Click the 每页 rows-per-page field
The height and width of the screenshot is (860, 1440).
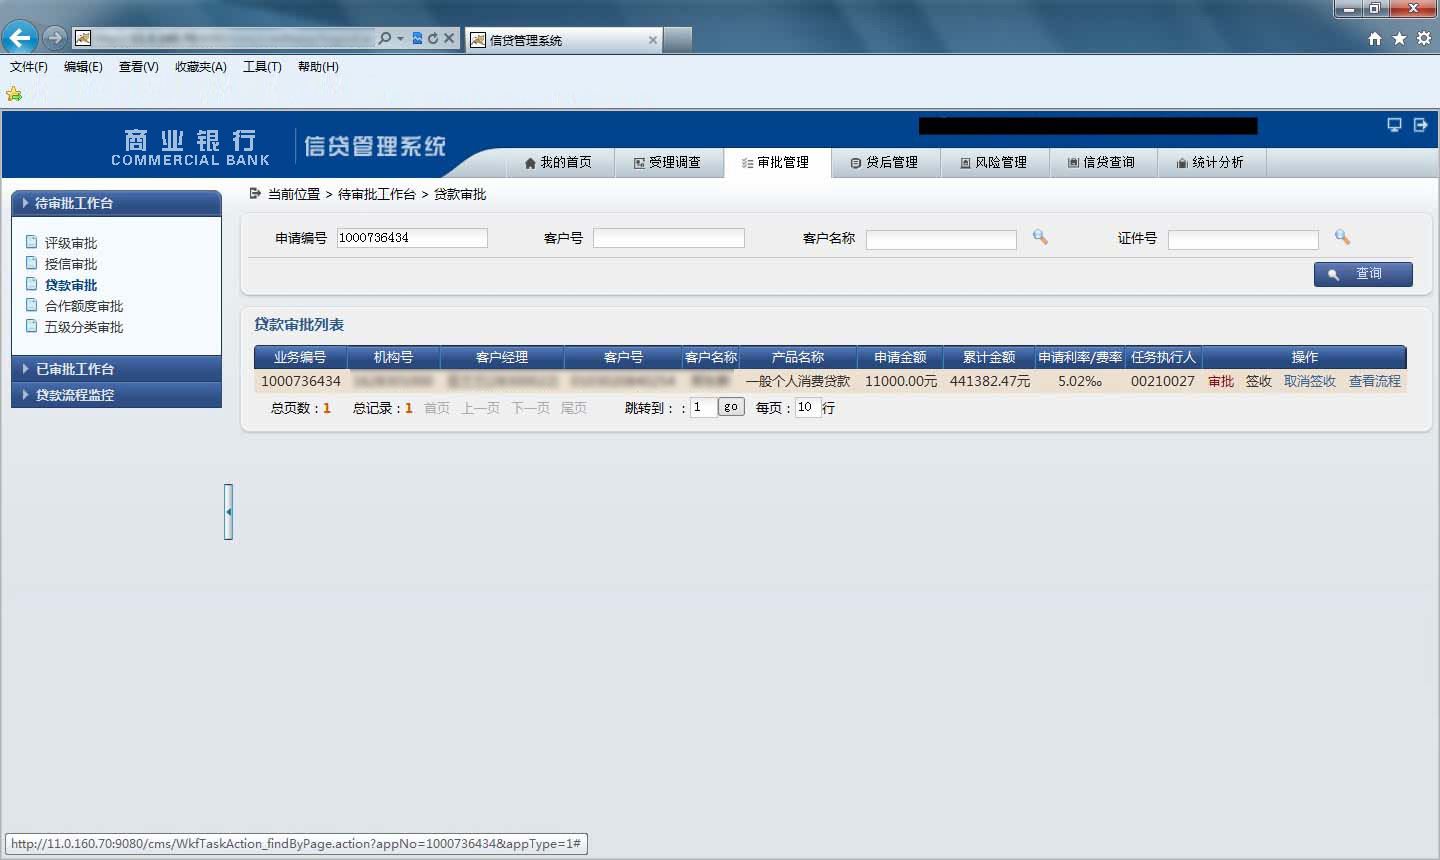point(807,407)
